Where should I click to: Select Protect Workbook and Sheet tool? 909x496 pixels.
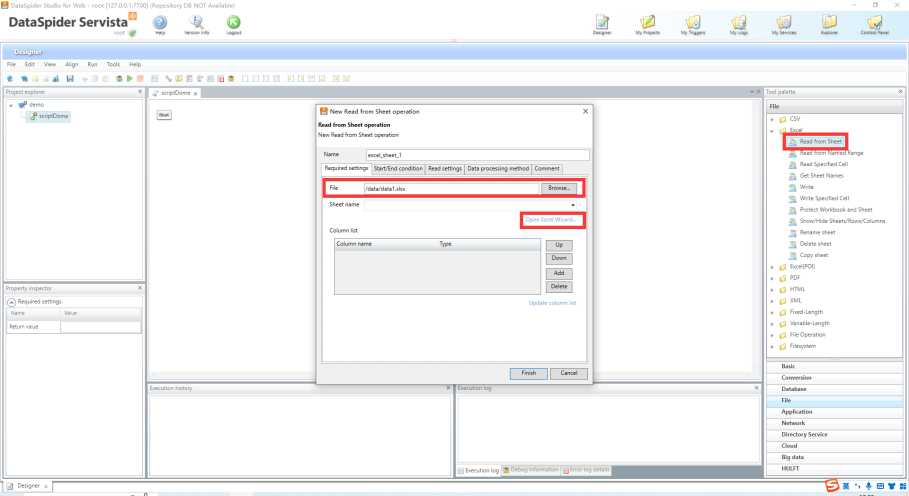point(836,210)
